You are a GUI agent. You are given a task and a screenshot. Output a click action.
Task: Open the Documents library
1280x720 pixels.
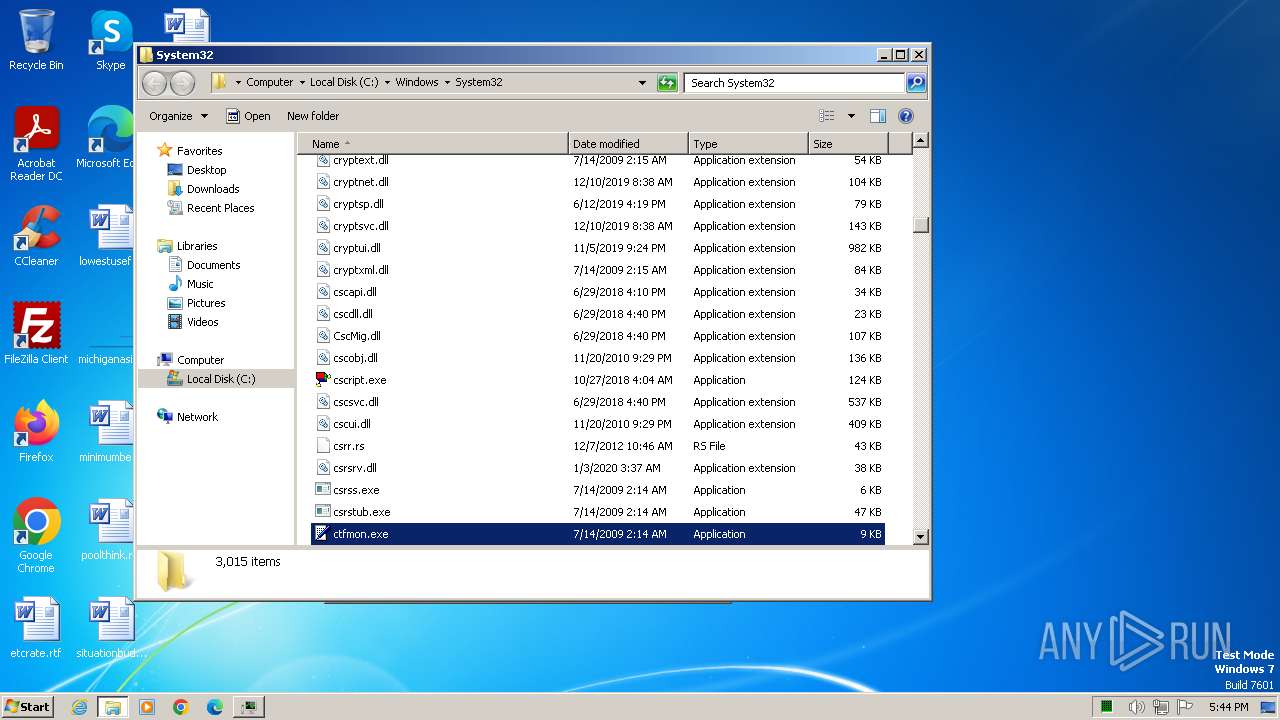click(x=213, y=265)
